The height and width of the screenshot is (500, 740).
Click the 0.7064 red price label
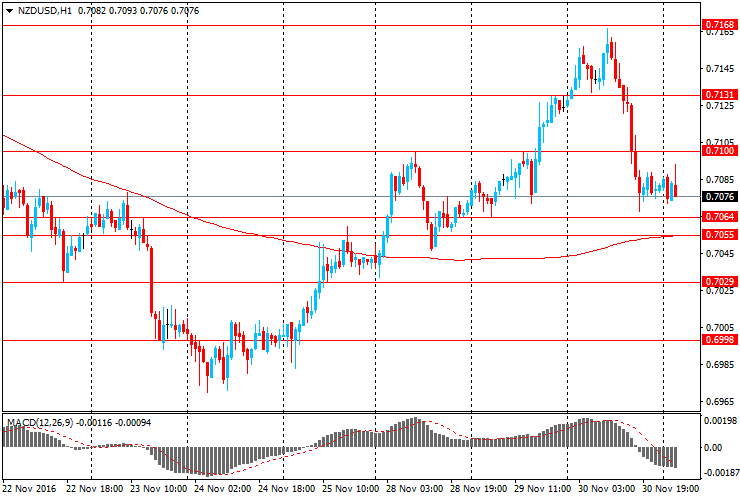tap(720, 216)
